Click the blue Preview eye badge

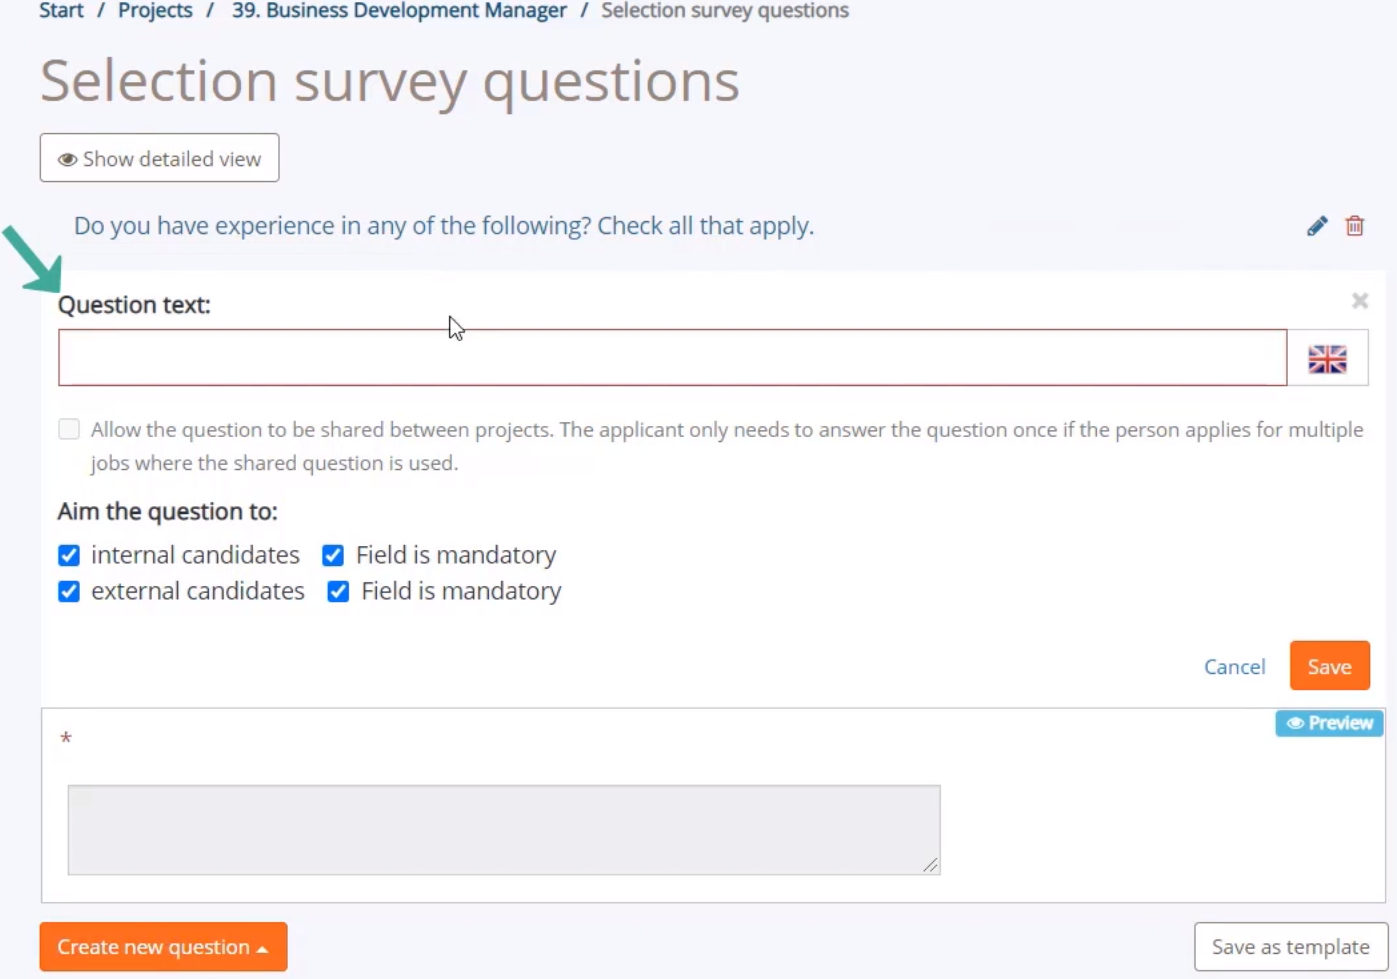[x=1329, y=723]
